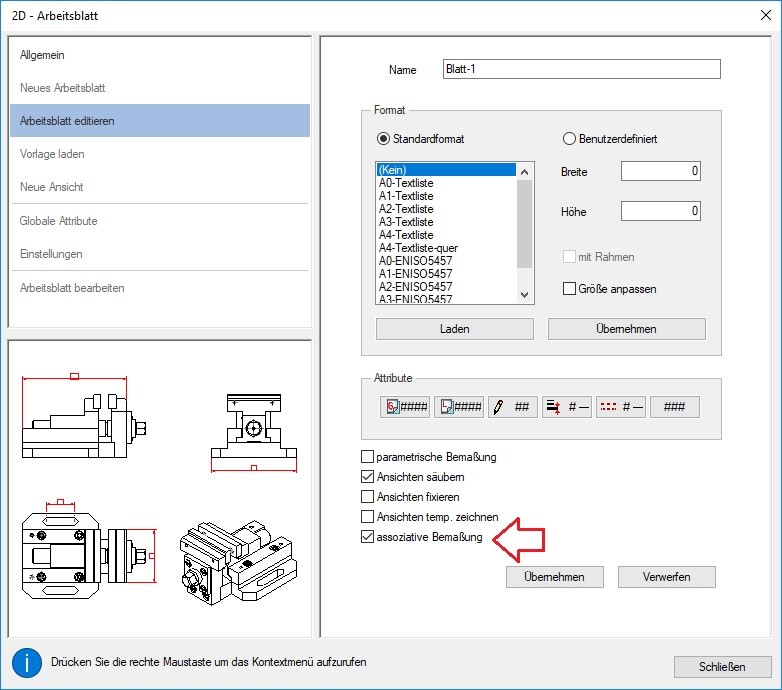This screenshot has height=690, width=782.
Task: Click the first attribute button with red sheet icon
Action: [x=405, y=407]
